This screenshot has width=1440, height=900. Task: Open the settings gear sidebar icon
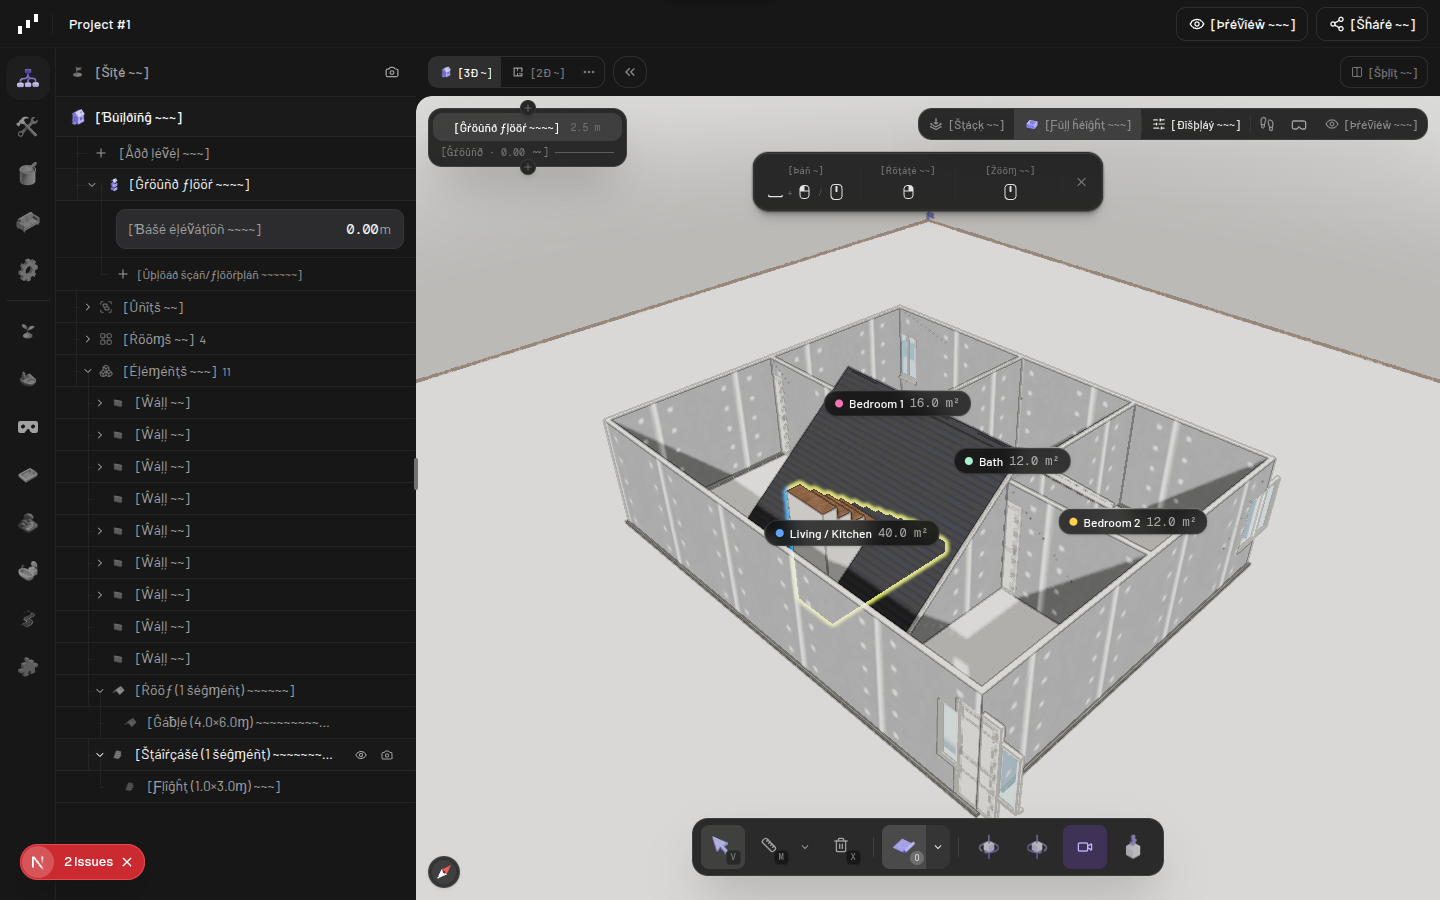pyautogui.click(x=28, y=270)
